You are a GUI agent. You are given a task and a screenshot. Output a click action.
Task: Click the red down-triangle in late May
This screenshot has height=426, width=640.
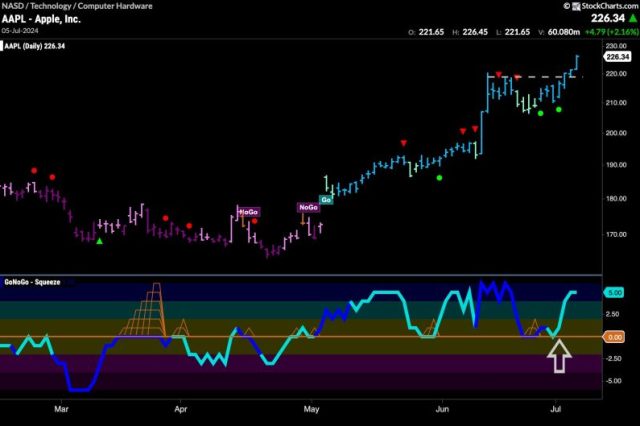tap(404, 143)
